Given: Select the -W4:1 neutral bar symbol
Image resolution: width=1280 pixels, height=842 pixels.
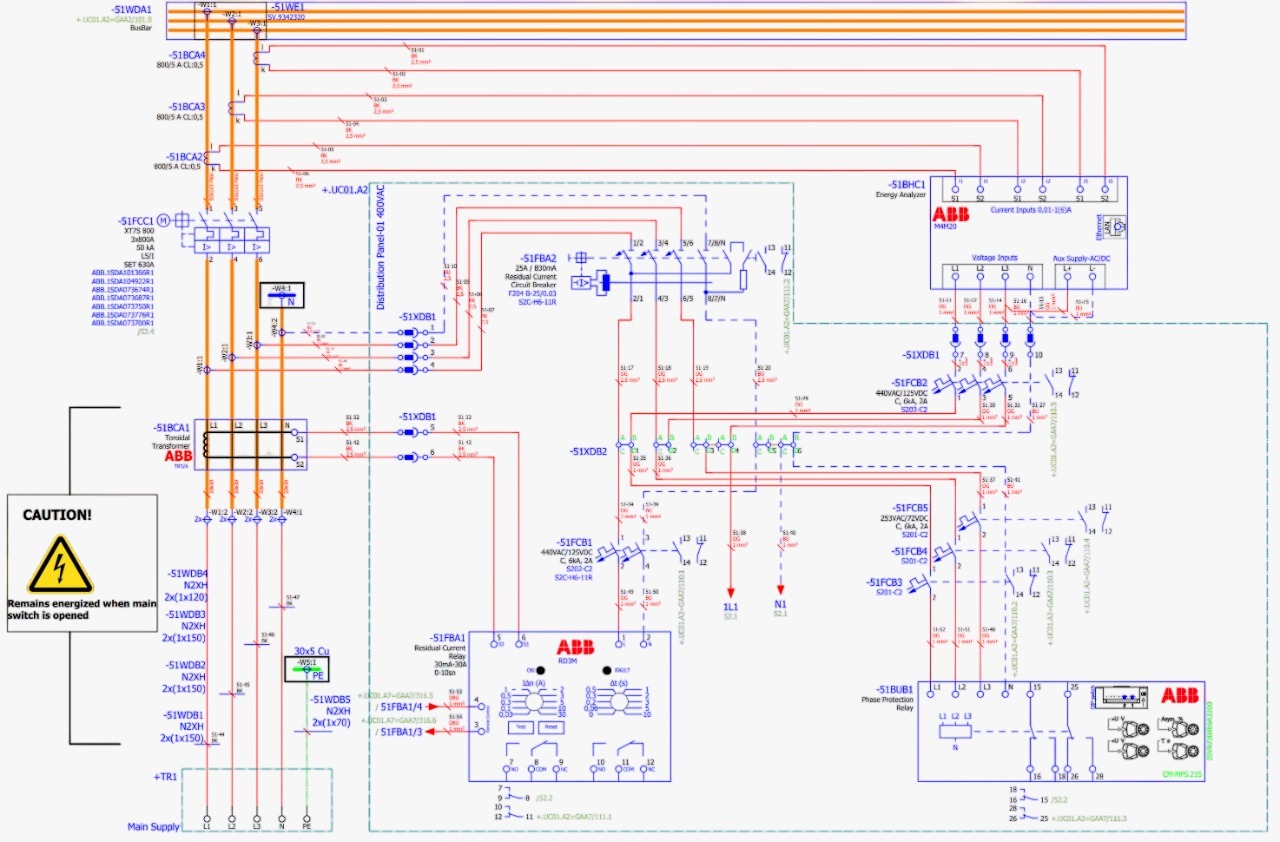Looking at the screenshot, I should pyautogui.click(x=282, y=295).
